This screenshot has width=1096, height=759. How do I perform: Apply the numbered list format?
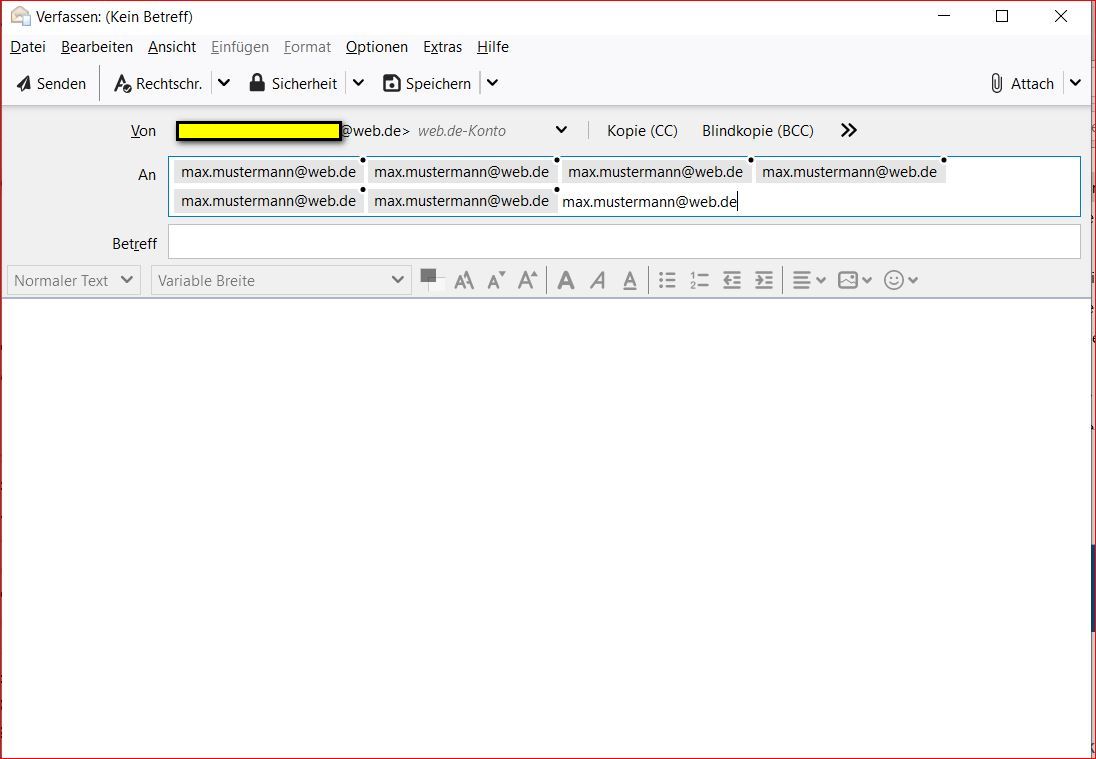tap(700, 281)
